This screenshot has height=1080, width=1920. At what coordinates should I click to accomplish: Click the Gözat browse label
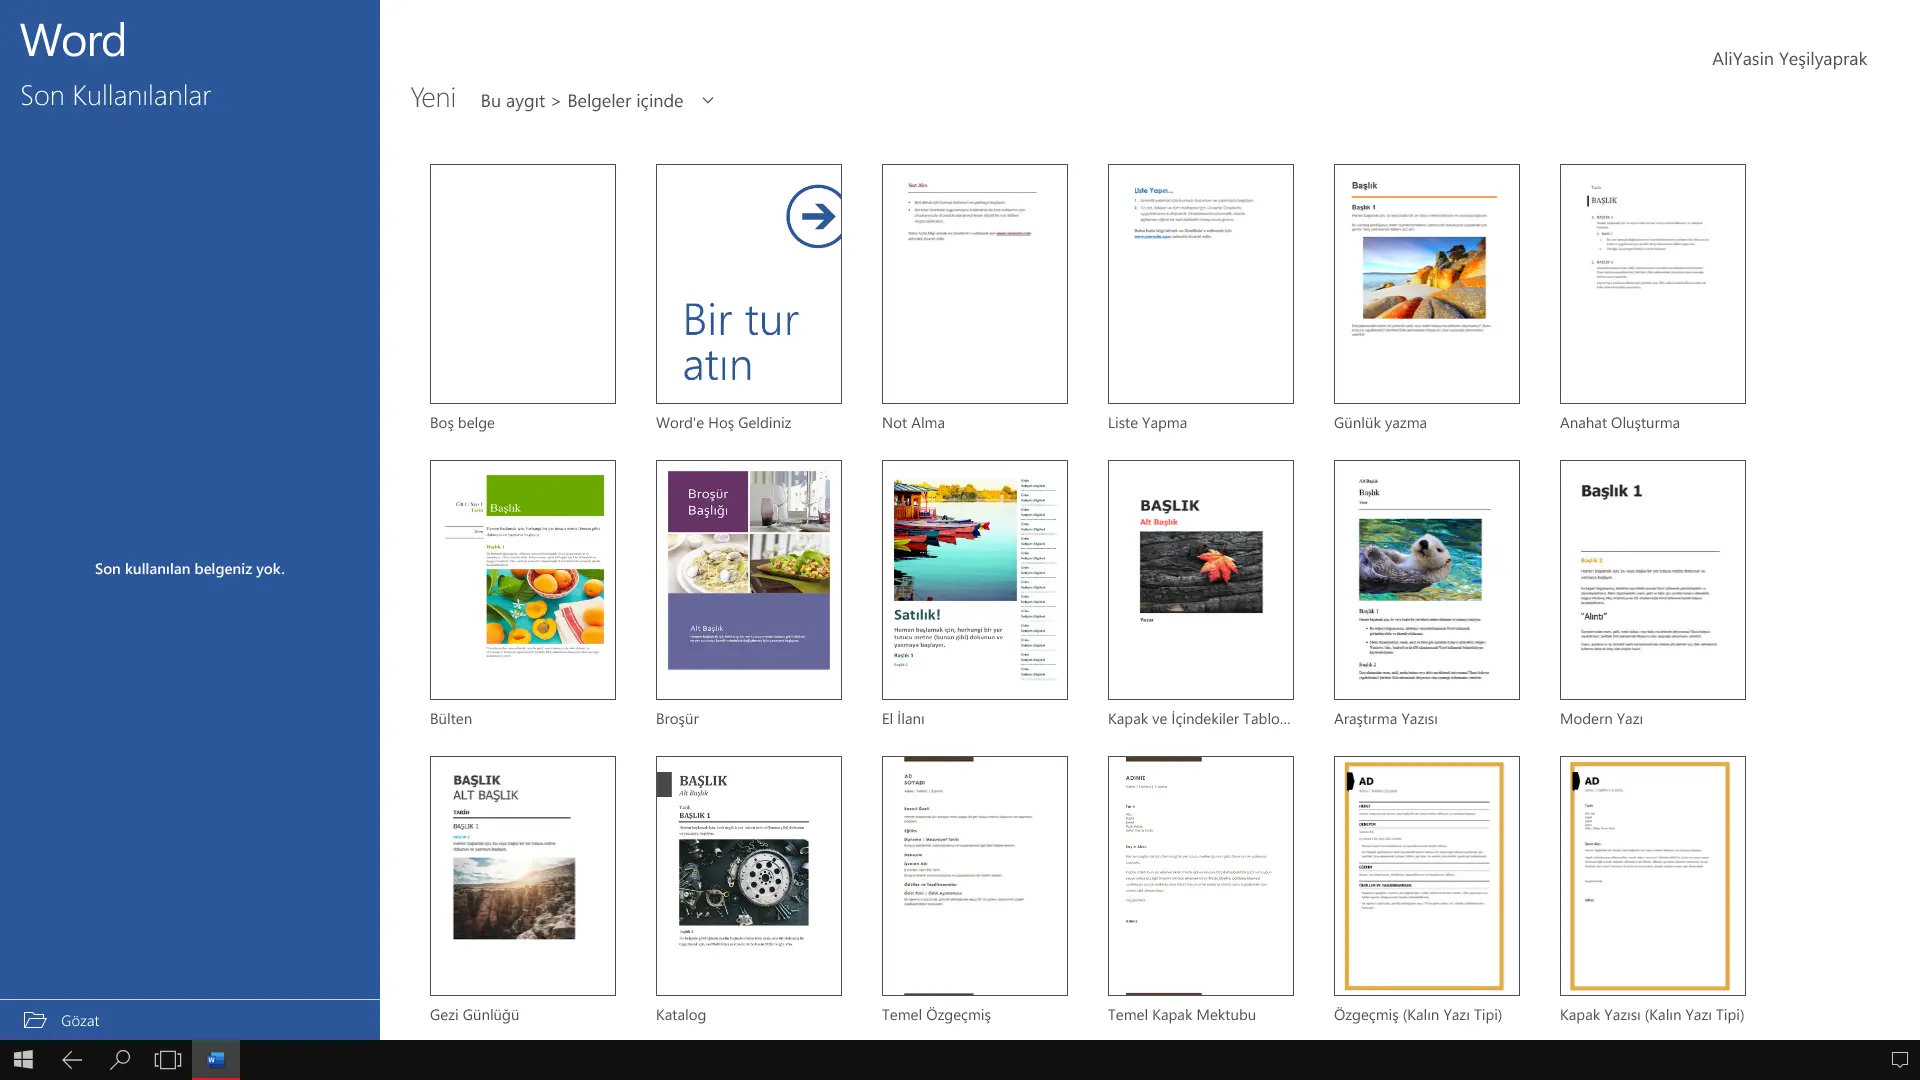click(x=80, y=1021)
